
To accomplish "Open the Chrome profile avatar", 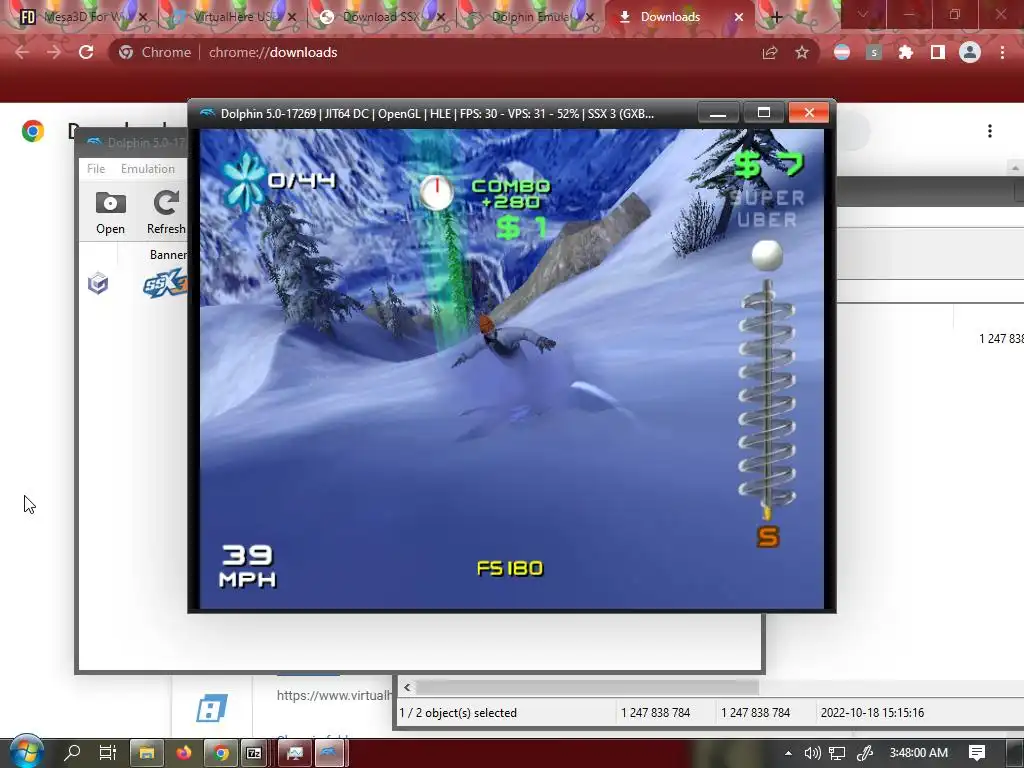I will pos(970,52).
